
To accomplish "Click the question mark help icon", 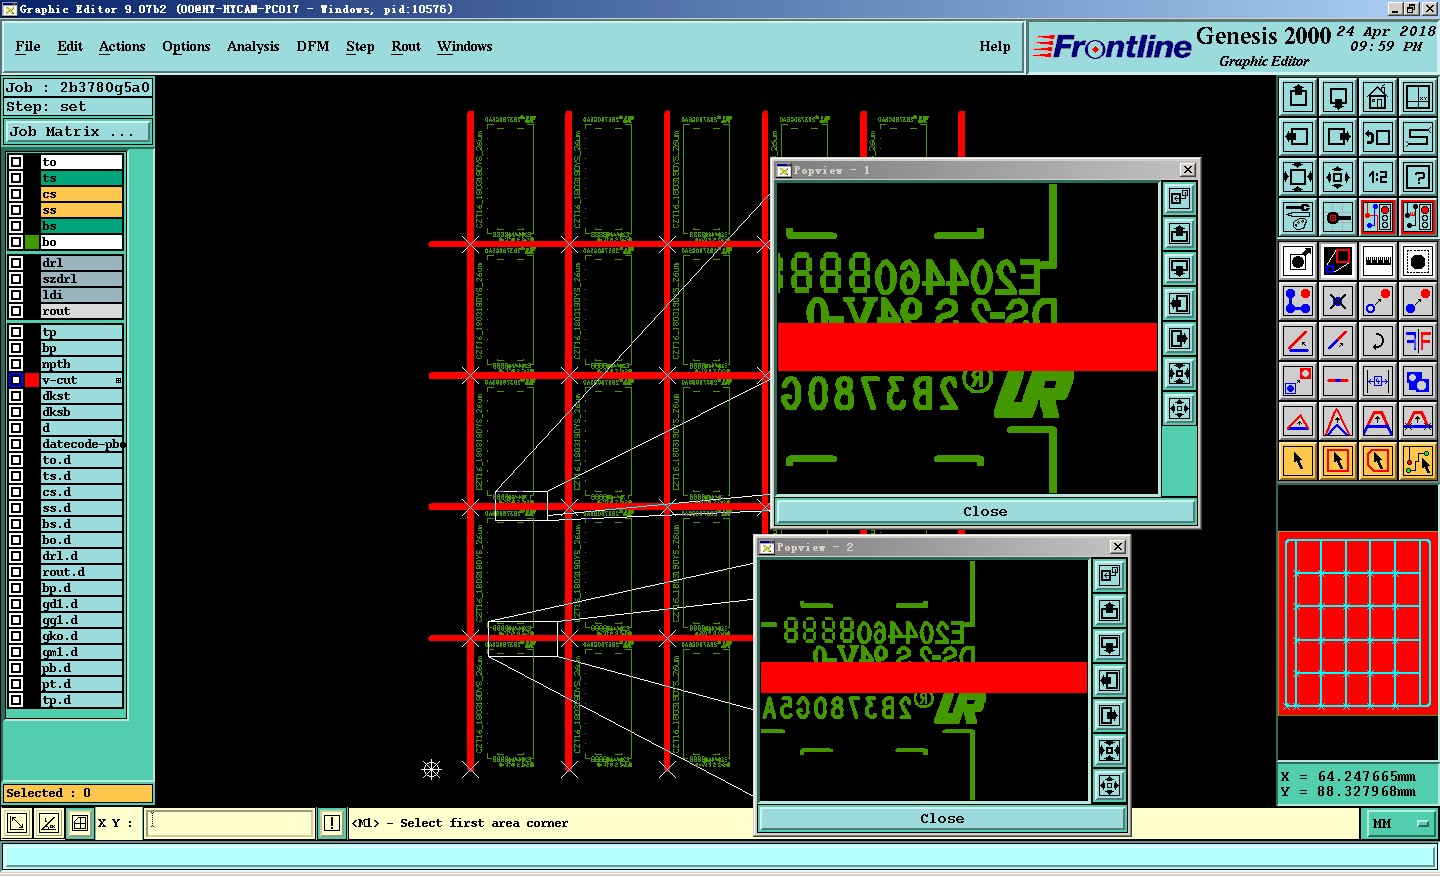I will [1418, 177].
